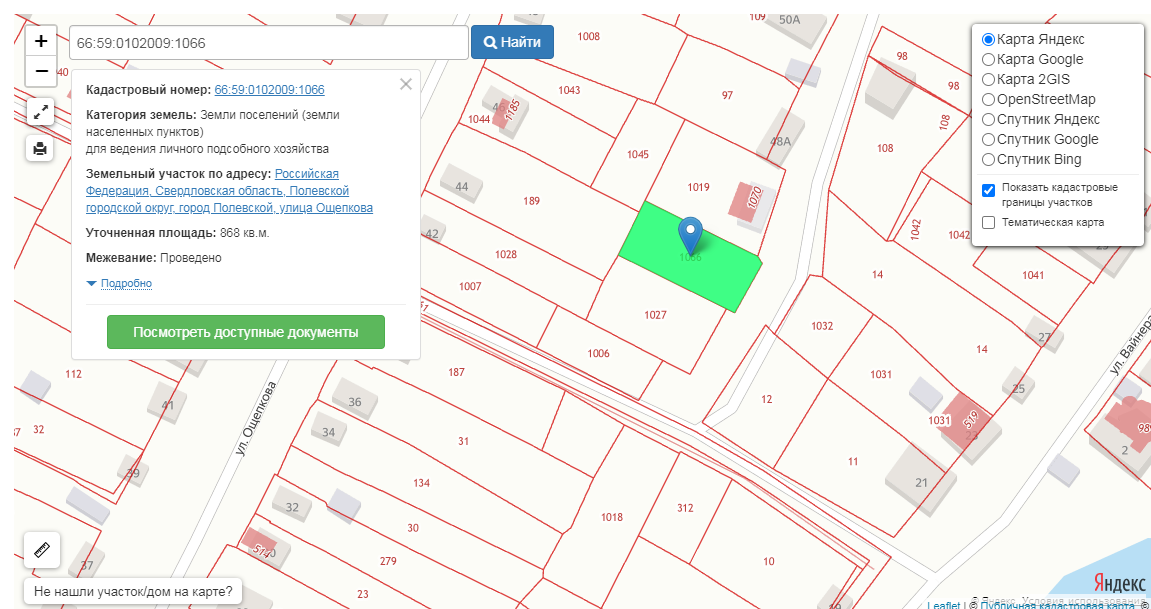Select Спутник Яндекс layer
The height and width of the screenshot is (609, 1151).
(x=989, y=119)
